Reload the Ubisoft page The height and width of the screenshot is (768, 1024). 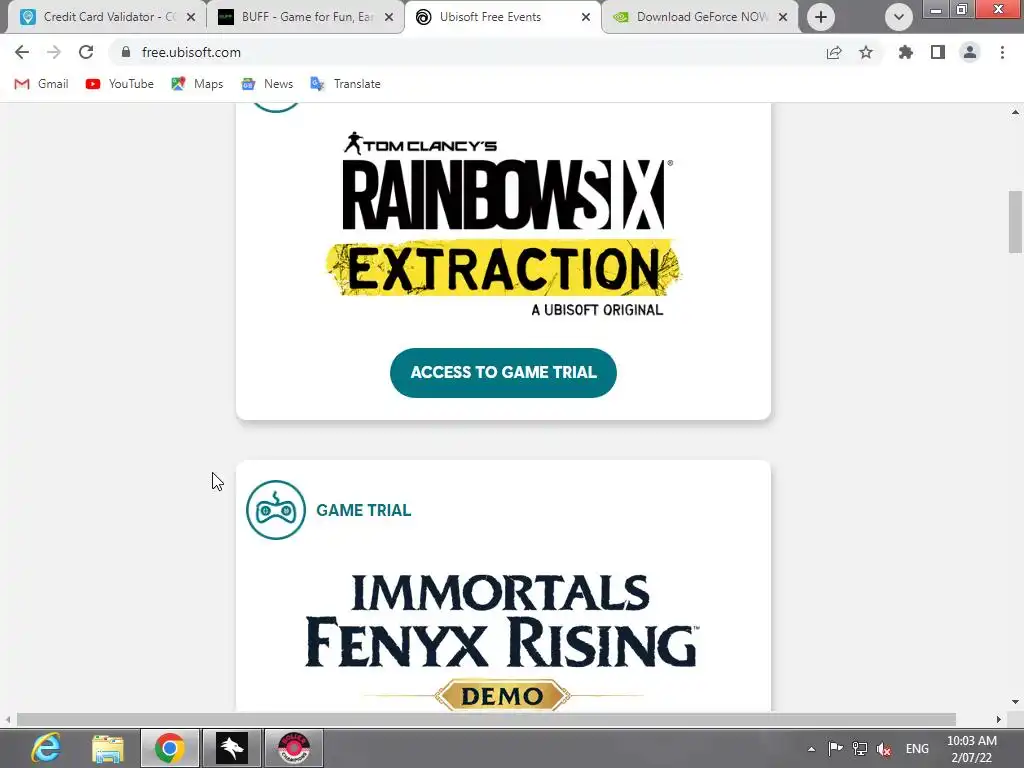click(86, 52)
